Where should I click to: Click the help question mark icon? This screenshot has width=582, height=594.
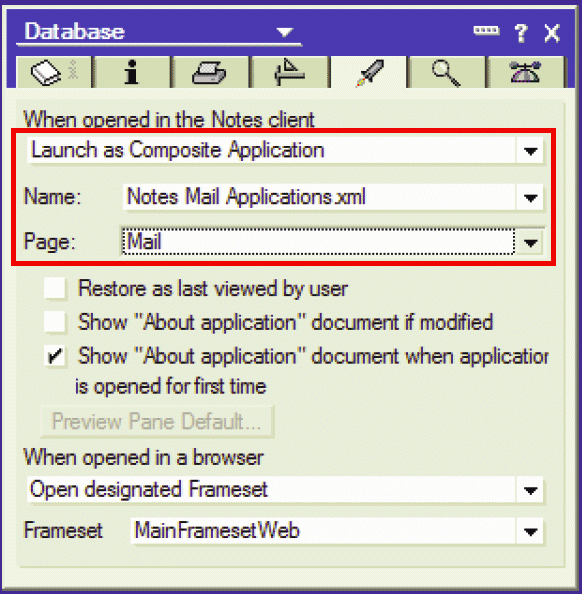[x=521, y=33]
